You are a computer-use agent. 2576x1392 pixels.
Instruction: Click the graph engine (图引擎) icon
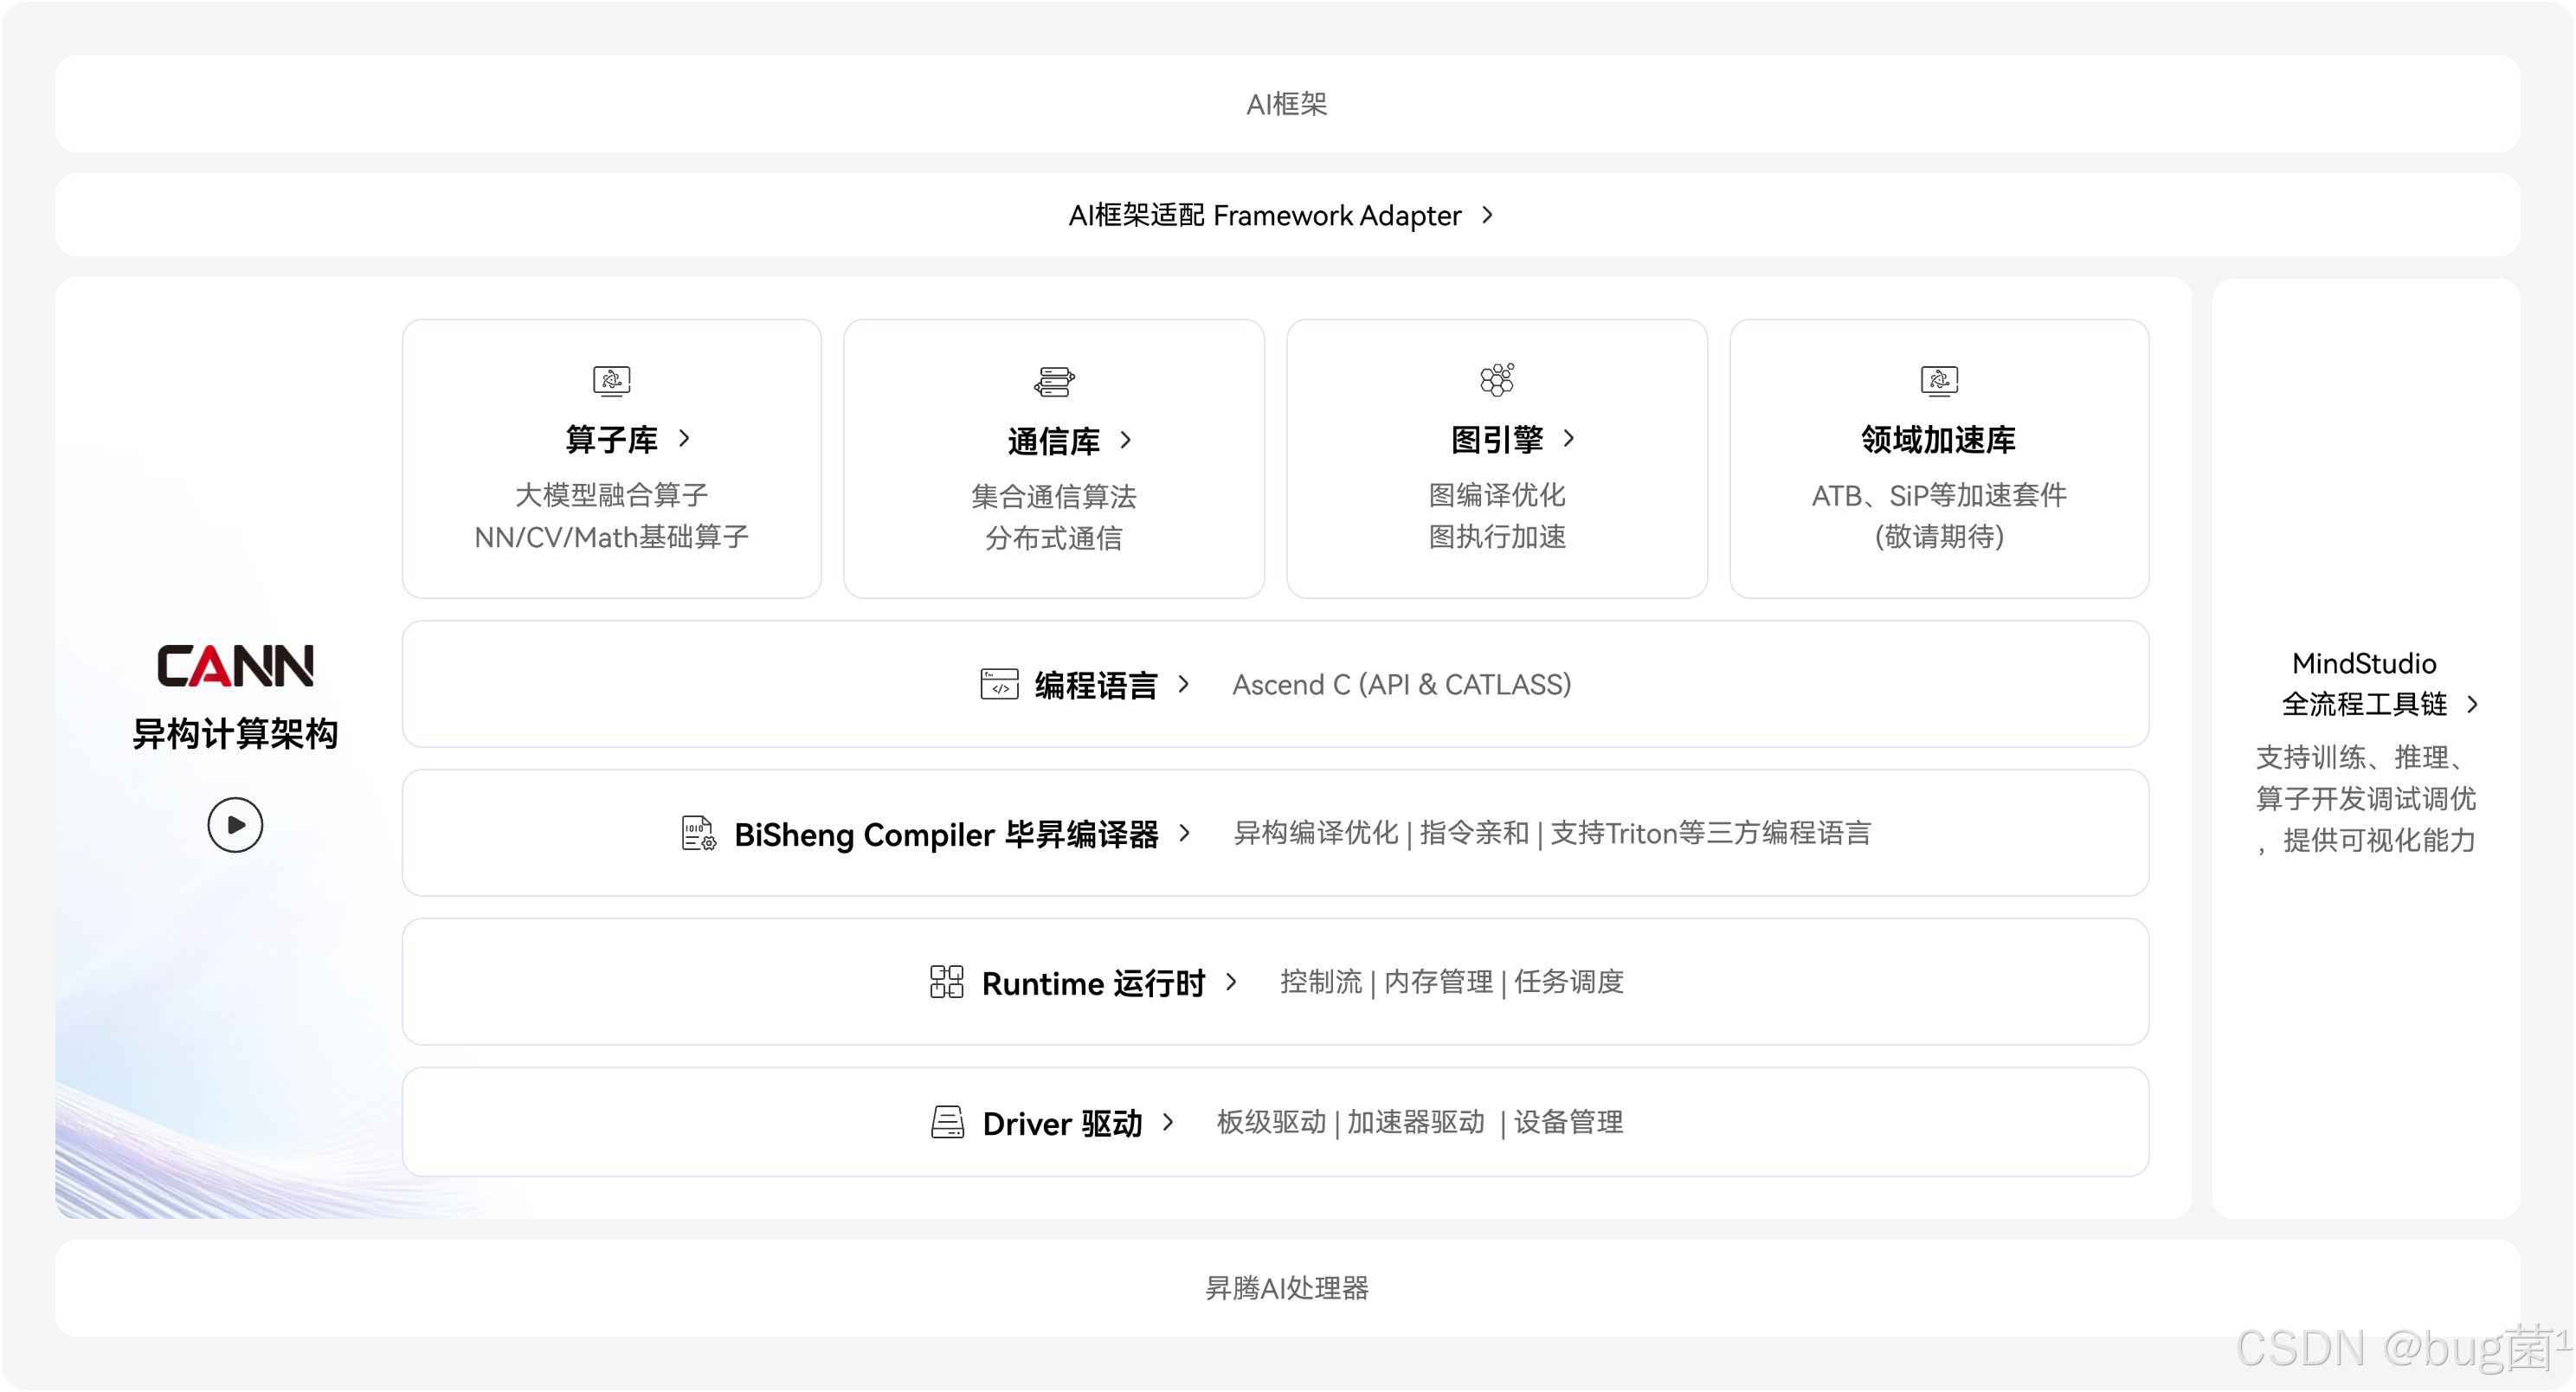[x=1497, y=379]
